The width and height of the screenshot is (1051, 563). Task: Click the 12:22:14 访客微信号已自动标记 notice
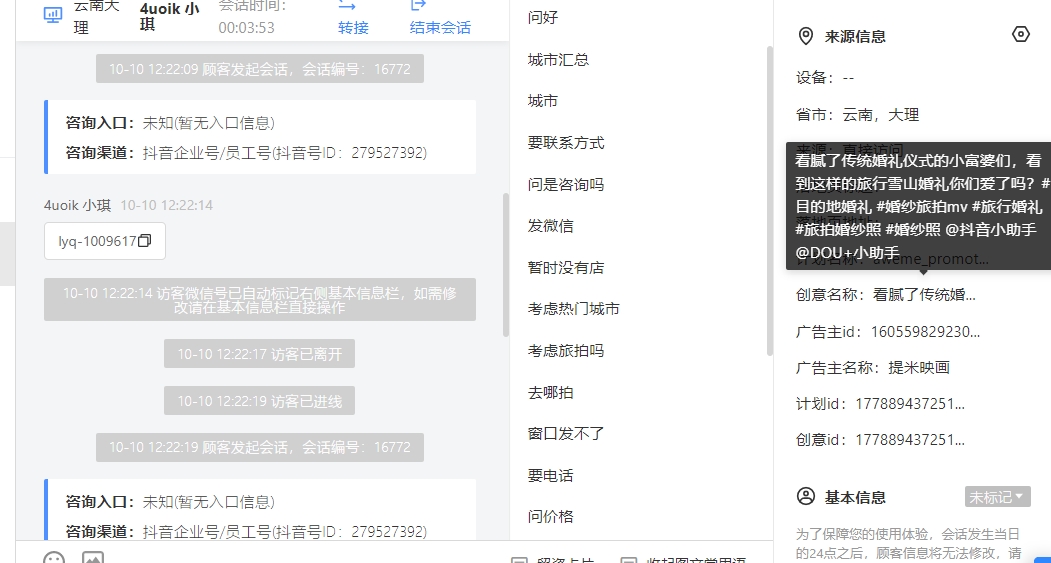(260, 300)
